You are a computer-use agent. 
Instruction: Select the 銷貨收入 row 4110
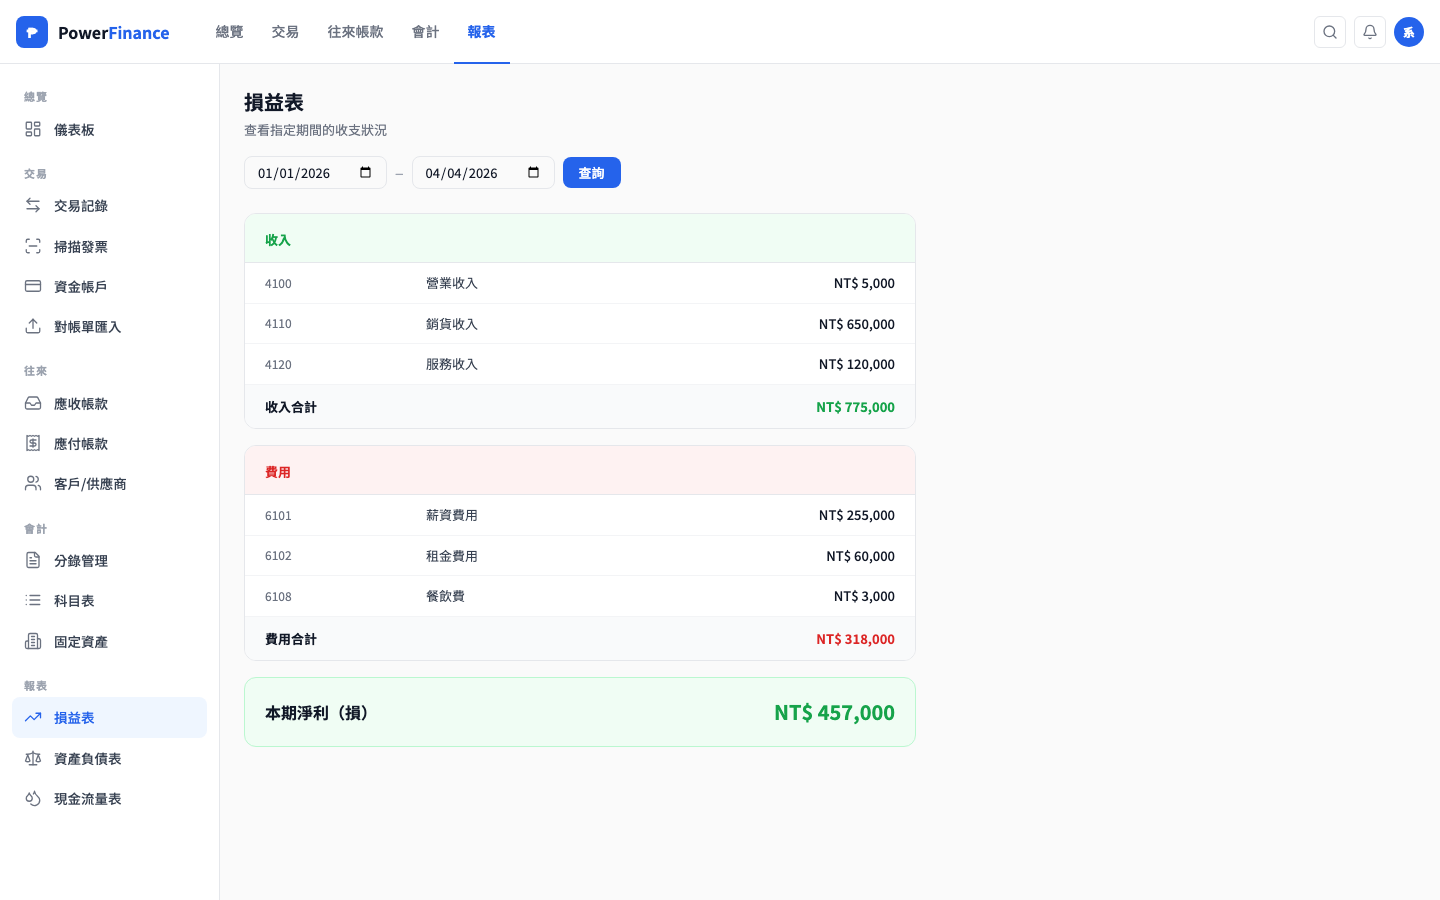click(x=579, y=324)
